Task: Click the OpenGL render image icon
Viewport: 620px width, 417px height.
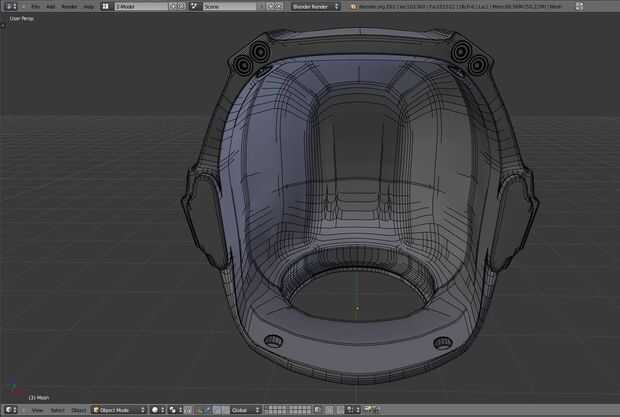Action: pyautogui.click(x=367, y=410)
